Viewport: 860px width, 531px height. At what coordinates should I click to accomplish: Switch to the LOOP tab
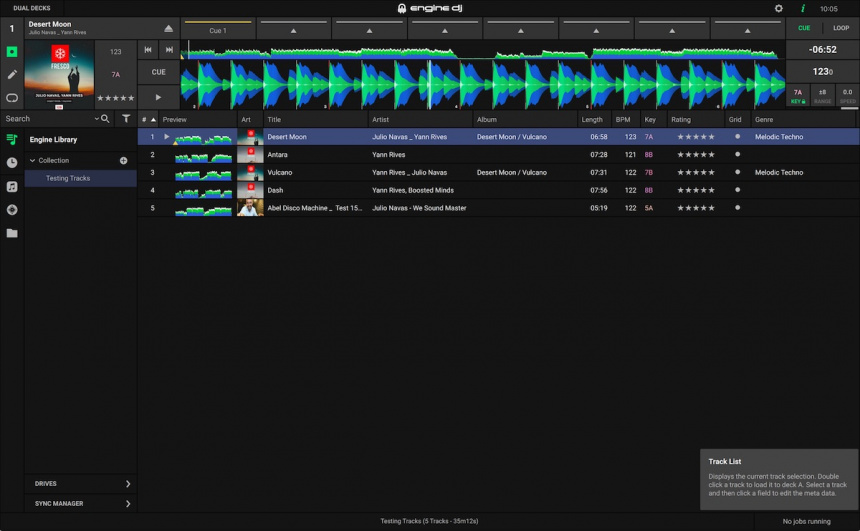[841, 28]
